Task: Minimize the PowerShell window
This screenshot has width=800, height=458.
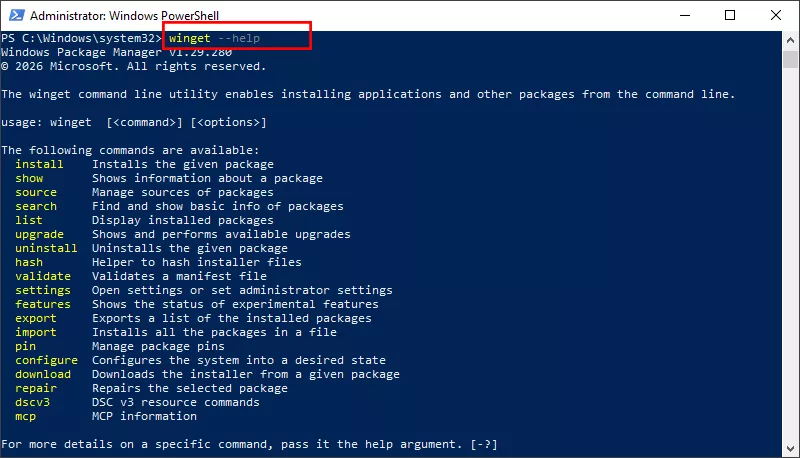Action: point(685,15)
